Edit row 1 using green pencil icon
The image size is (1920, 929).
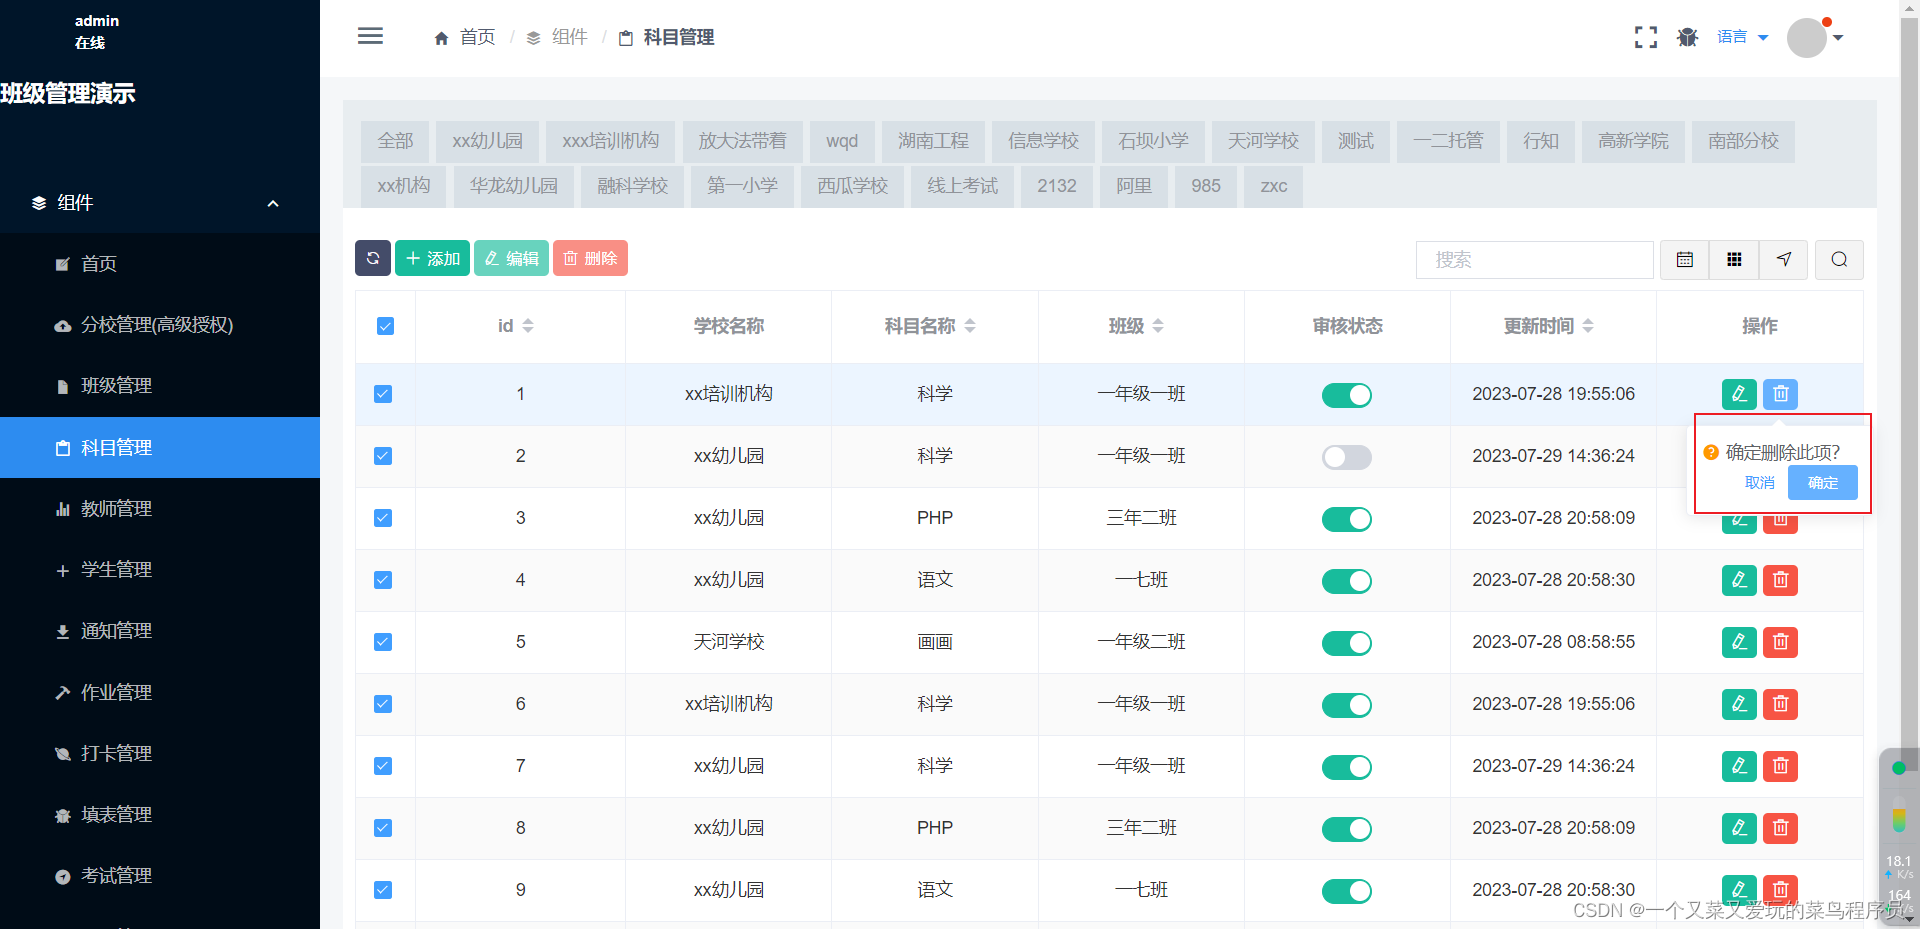coord(1739,394)
